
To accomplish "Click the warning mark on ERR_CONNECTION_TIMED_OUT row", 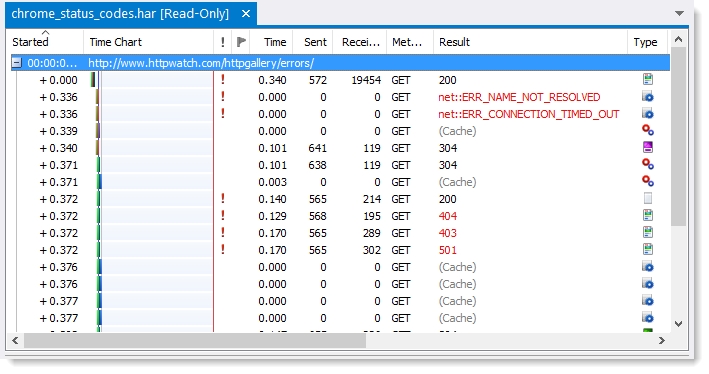I will click(222, 114).
